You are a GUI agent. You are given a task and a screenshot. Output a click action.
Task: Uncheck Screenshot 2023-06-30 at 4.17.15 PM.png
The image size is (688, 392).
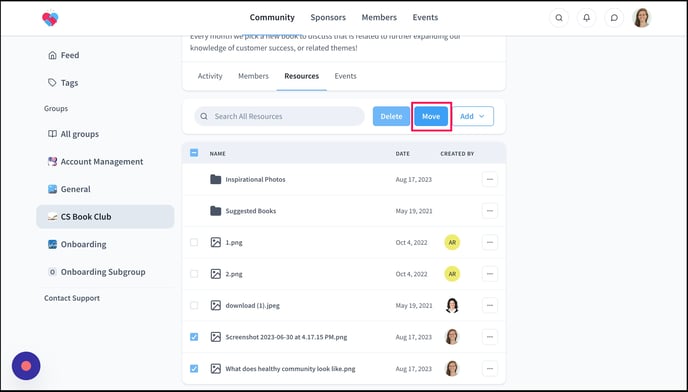click(x=194, y=337)
